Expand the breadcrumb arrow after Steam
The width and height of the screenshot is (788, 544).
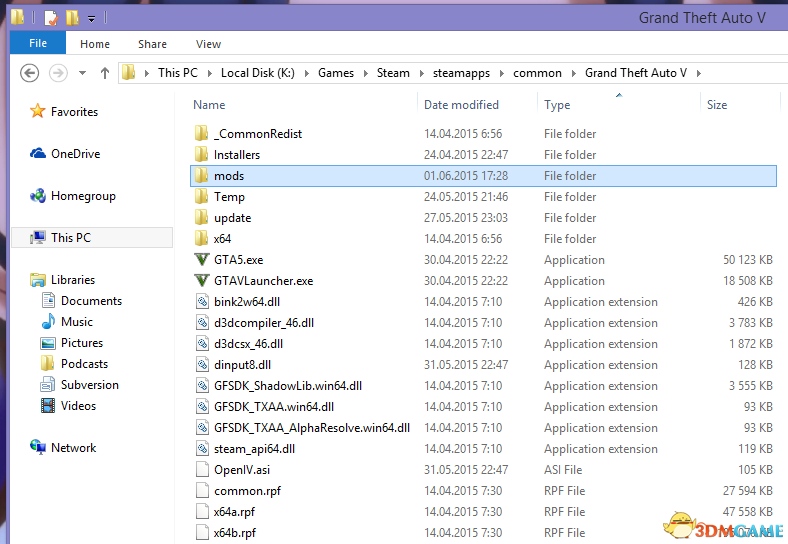point(422,73)
